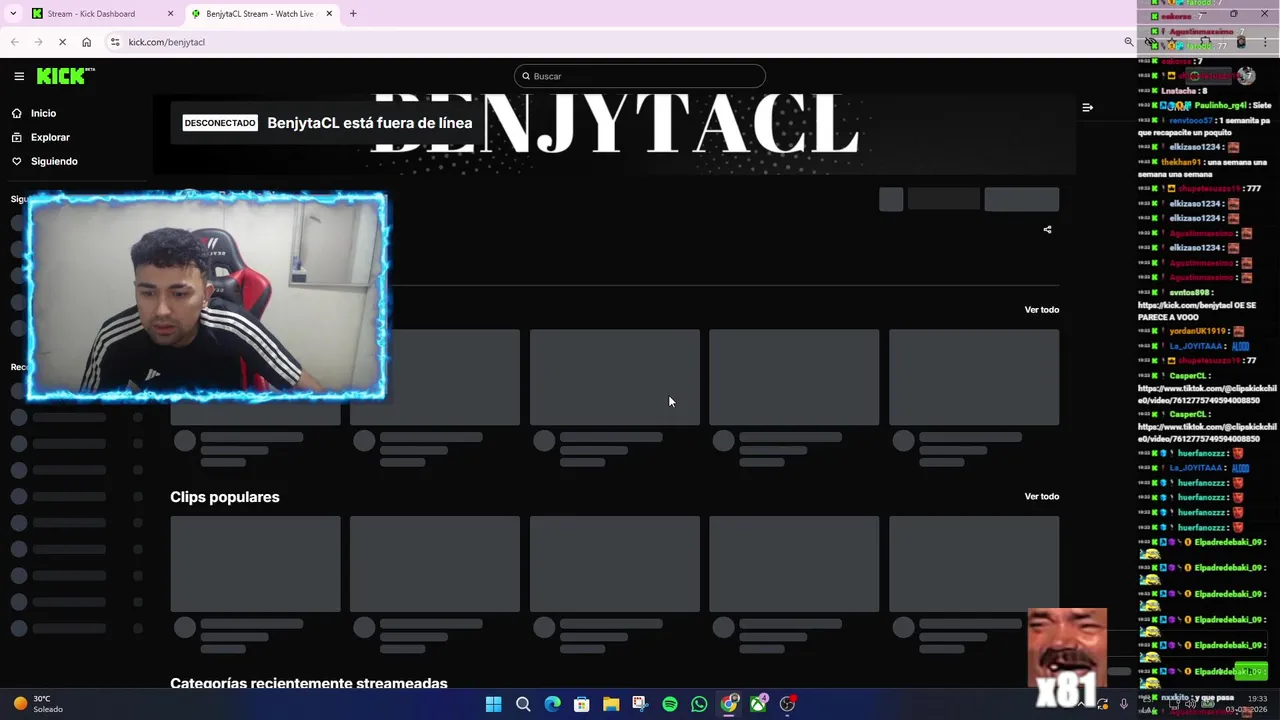1280x720 pixels.
Task: Click the share icon below the channel banner
Action: (1047, 230)
